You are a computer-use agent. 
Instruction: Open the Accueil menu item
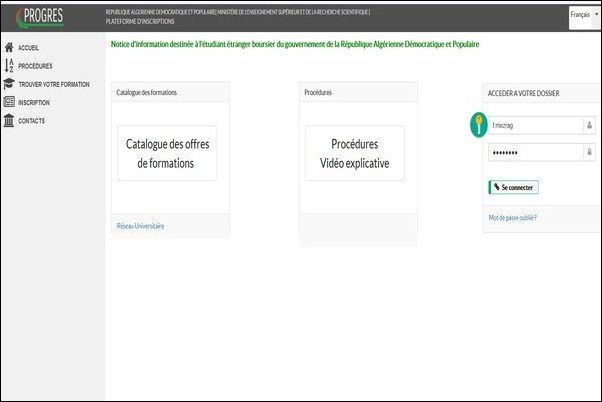pyautogui.click(x=30, y=48)
